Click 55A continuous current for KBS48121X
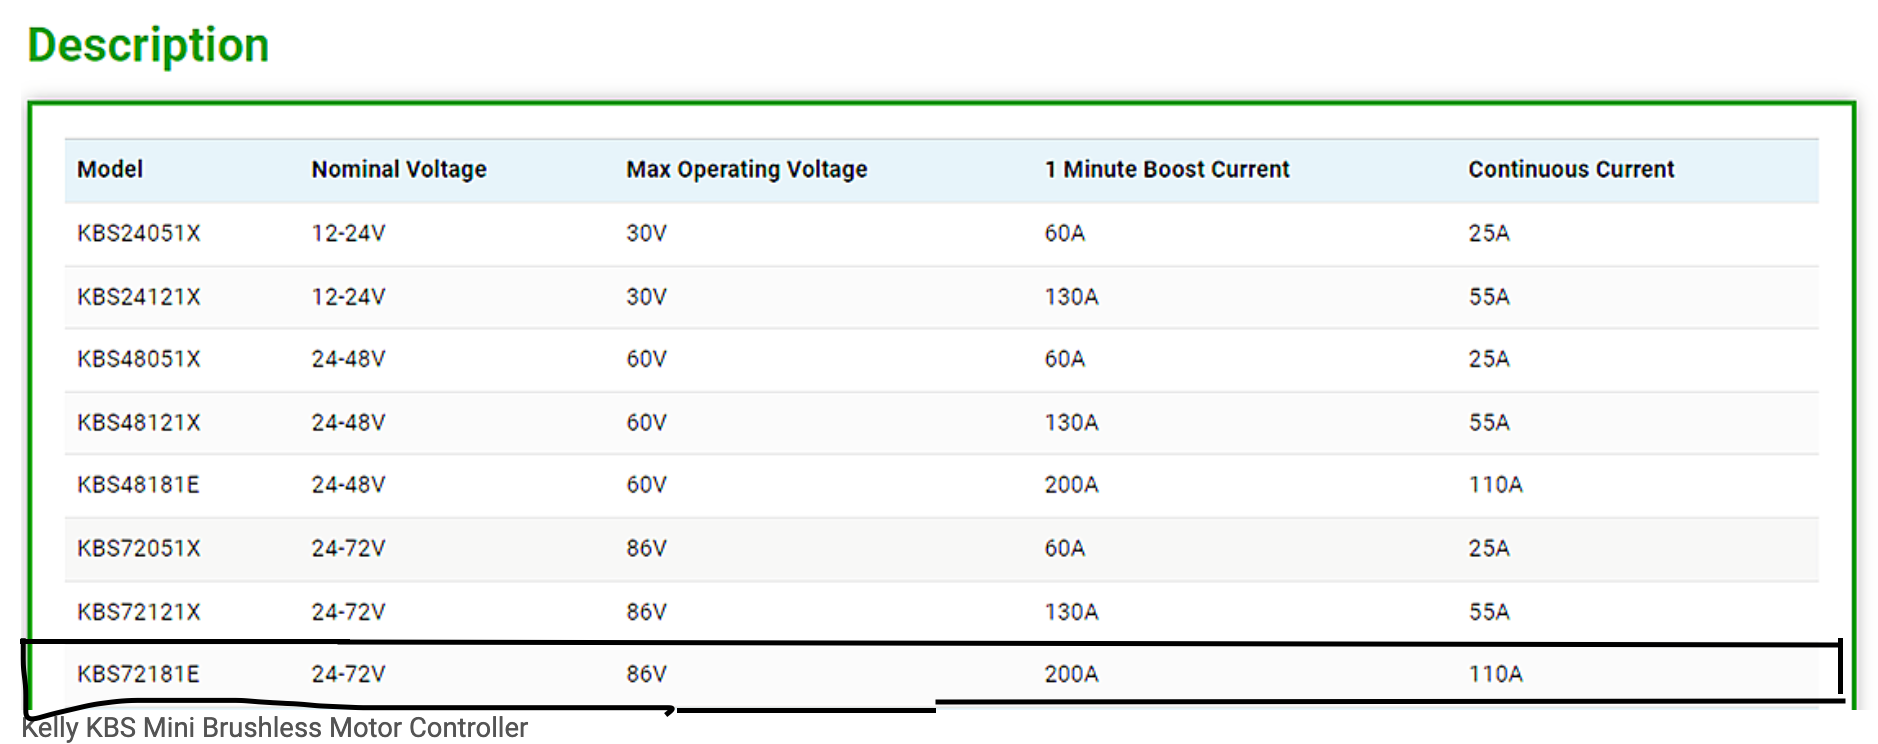Viewport: 1878px width, 744px height. [1489, 423]
